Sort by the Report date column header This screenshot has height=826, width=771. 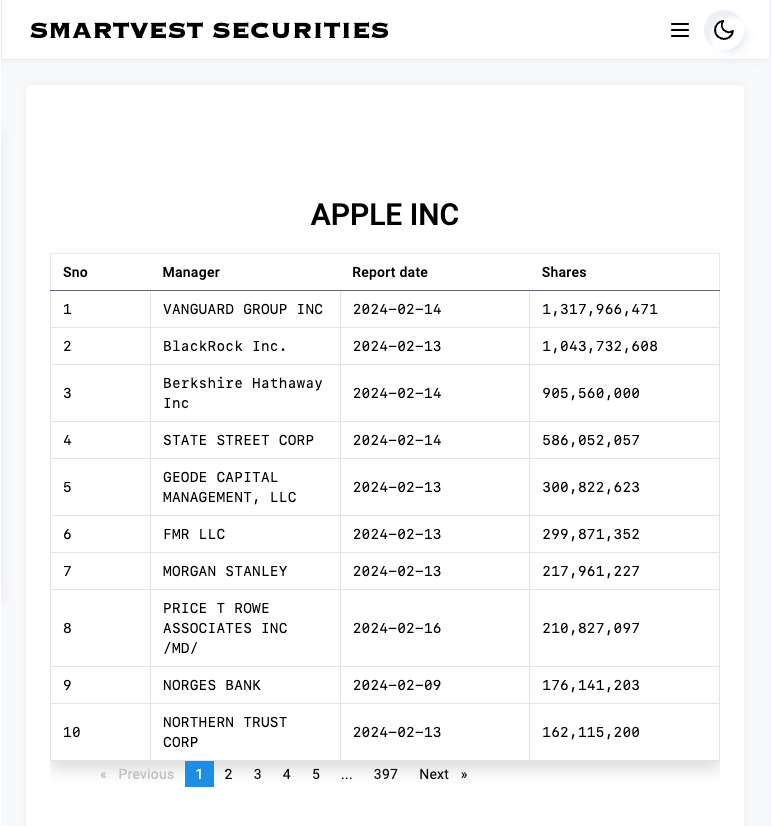tap(389, 272)
